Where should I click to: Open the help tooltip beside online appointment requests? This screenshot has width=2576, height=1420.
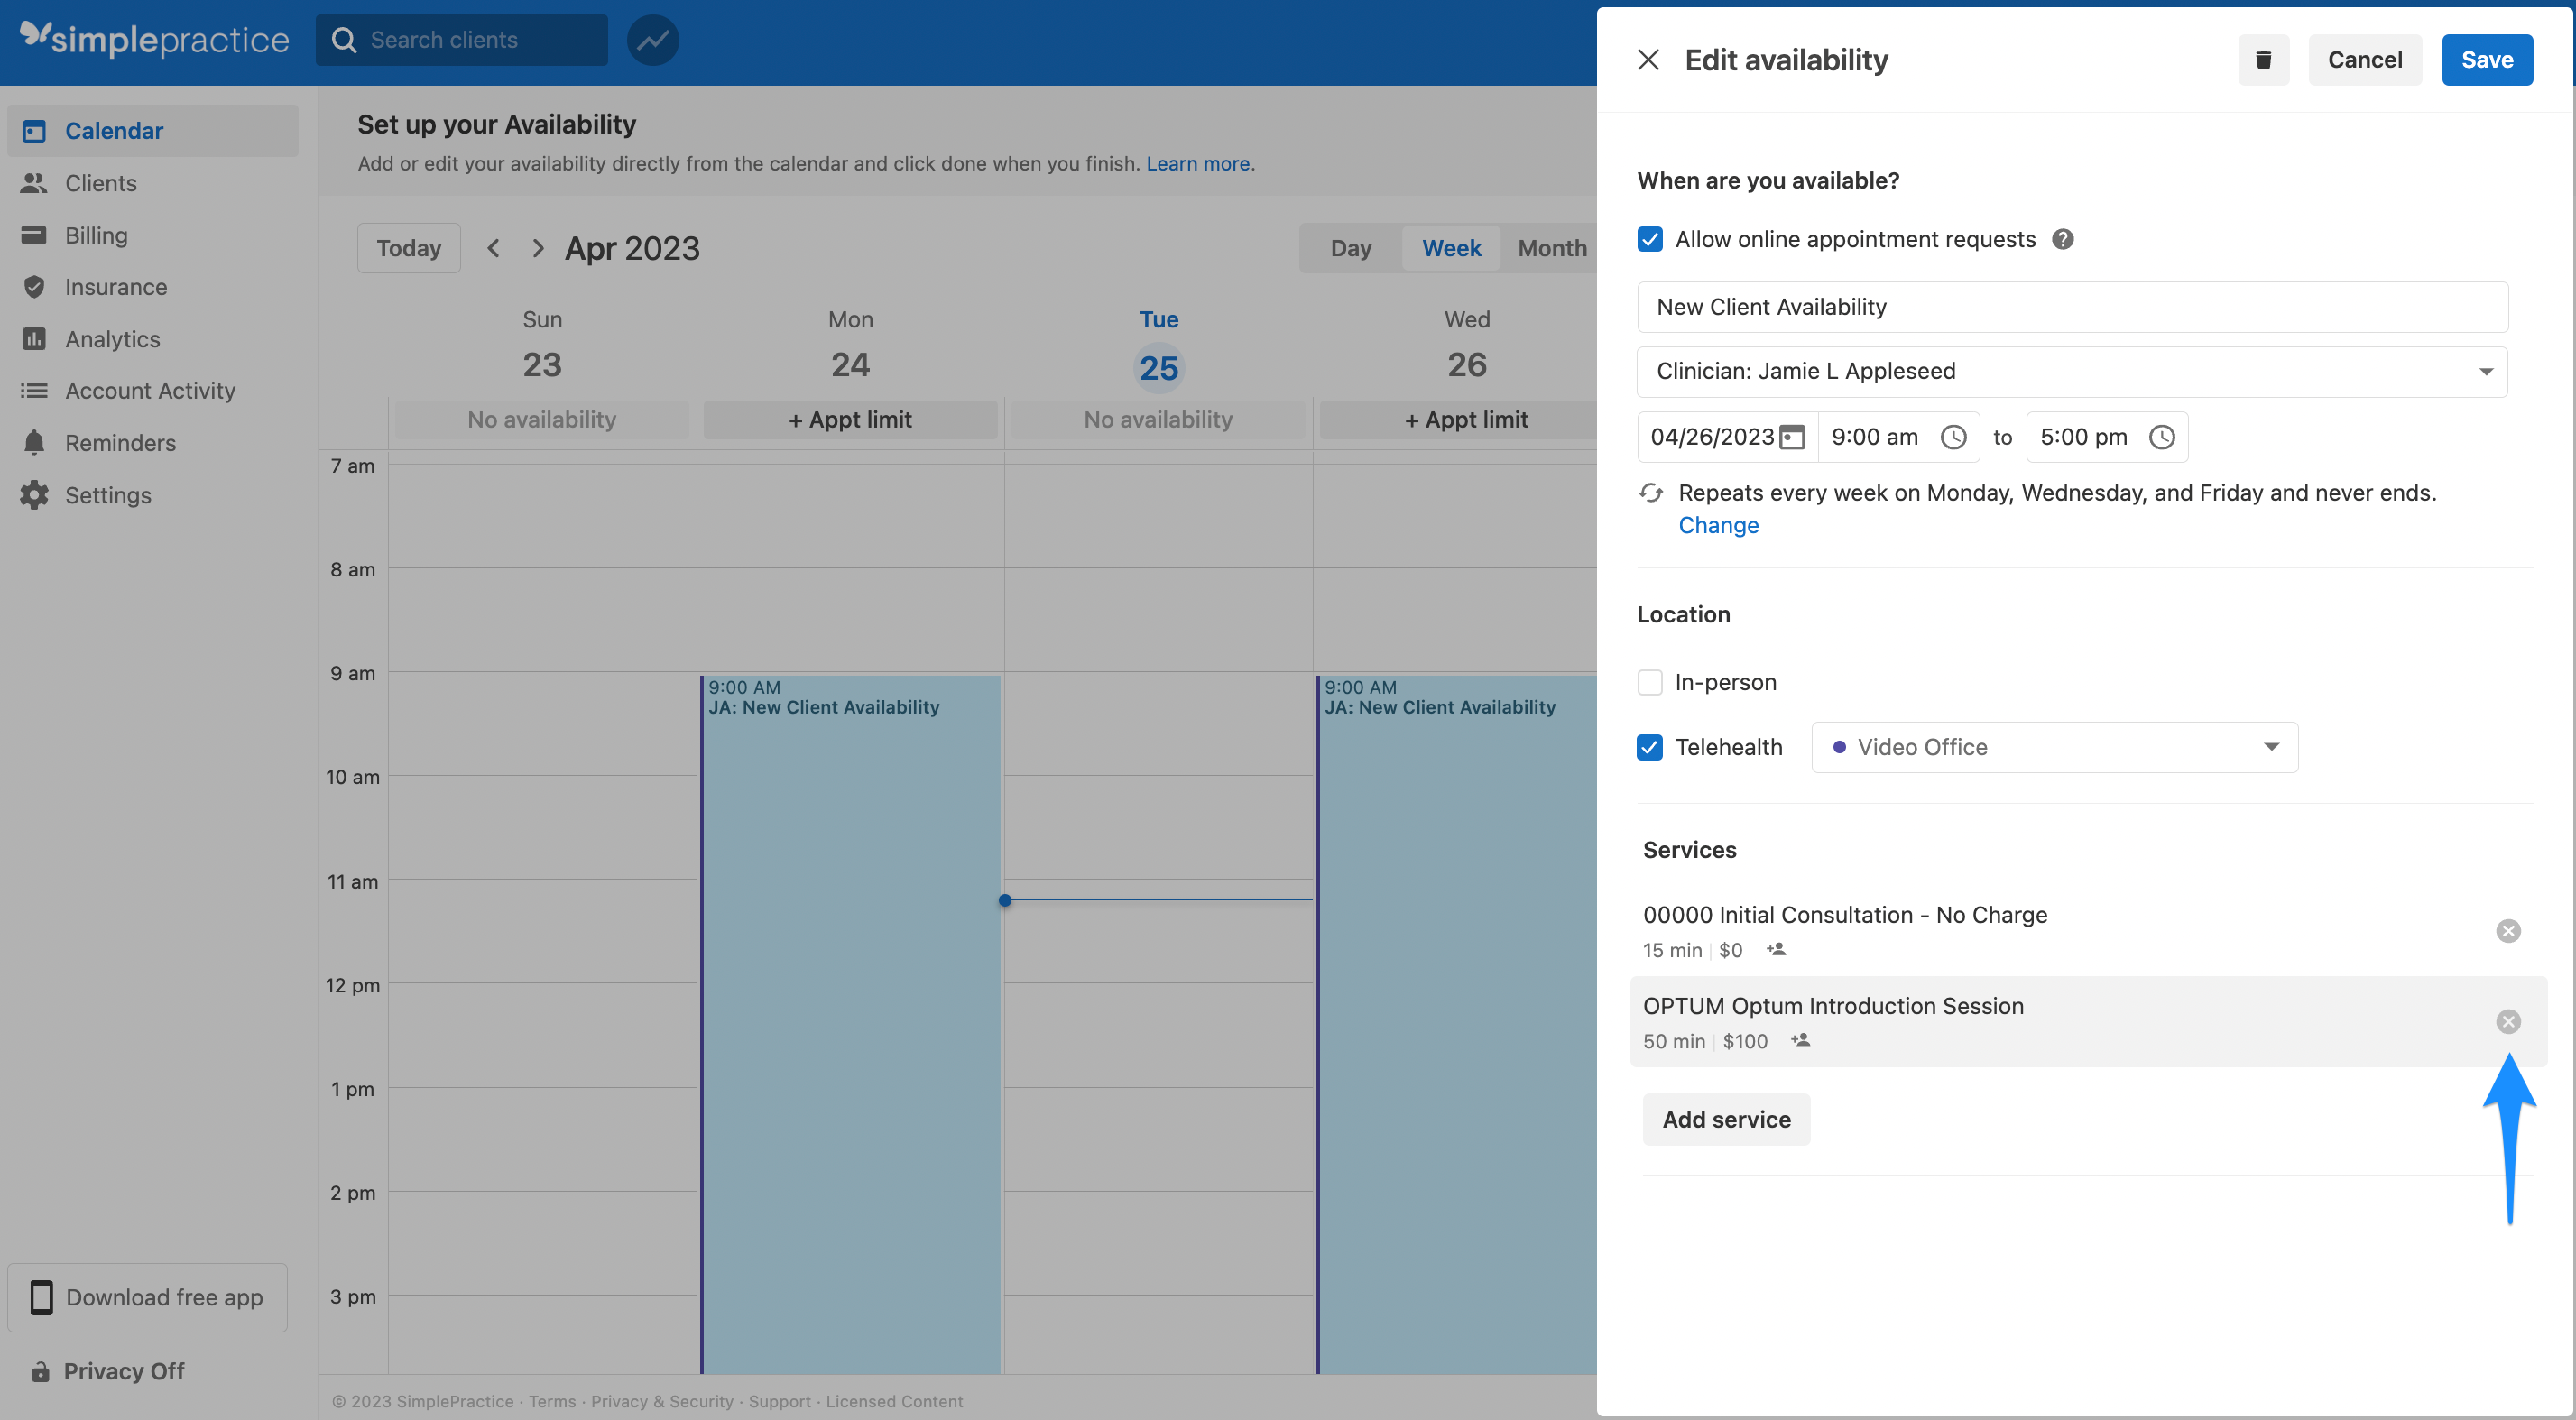click(x=2063, y=239)
